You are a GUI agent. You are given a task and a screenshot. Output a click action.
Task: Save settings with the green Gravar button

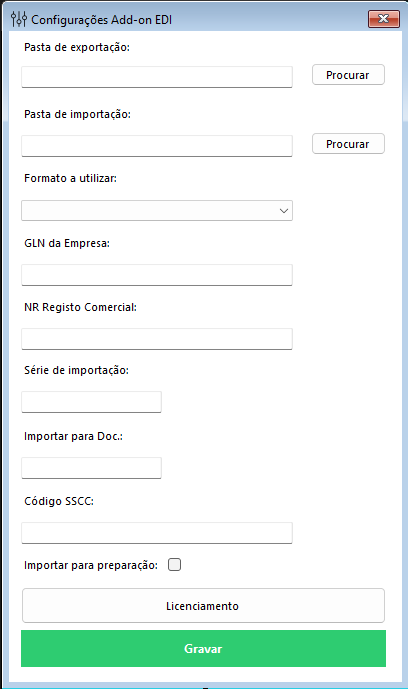[x=203, y=649]
